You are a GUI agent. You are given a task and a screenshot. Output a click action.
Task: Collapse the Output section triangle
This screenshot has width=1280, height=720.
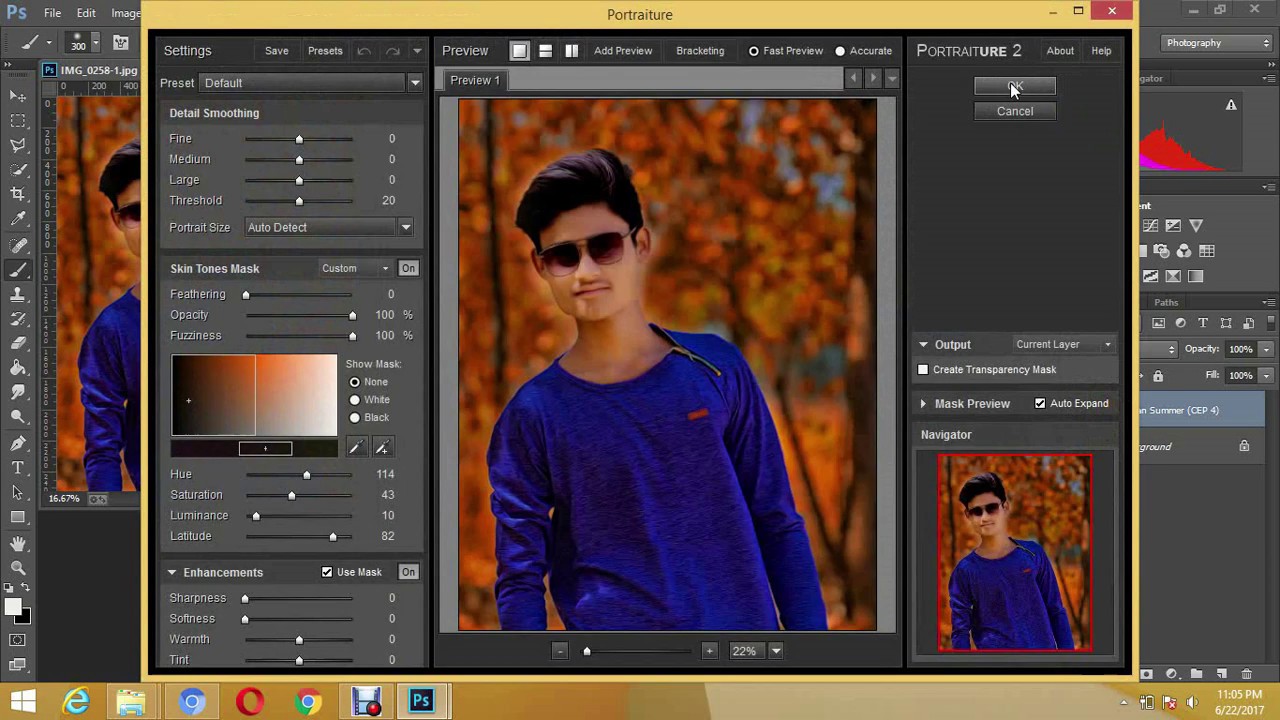tap(923, 345)
